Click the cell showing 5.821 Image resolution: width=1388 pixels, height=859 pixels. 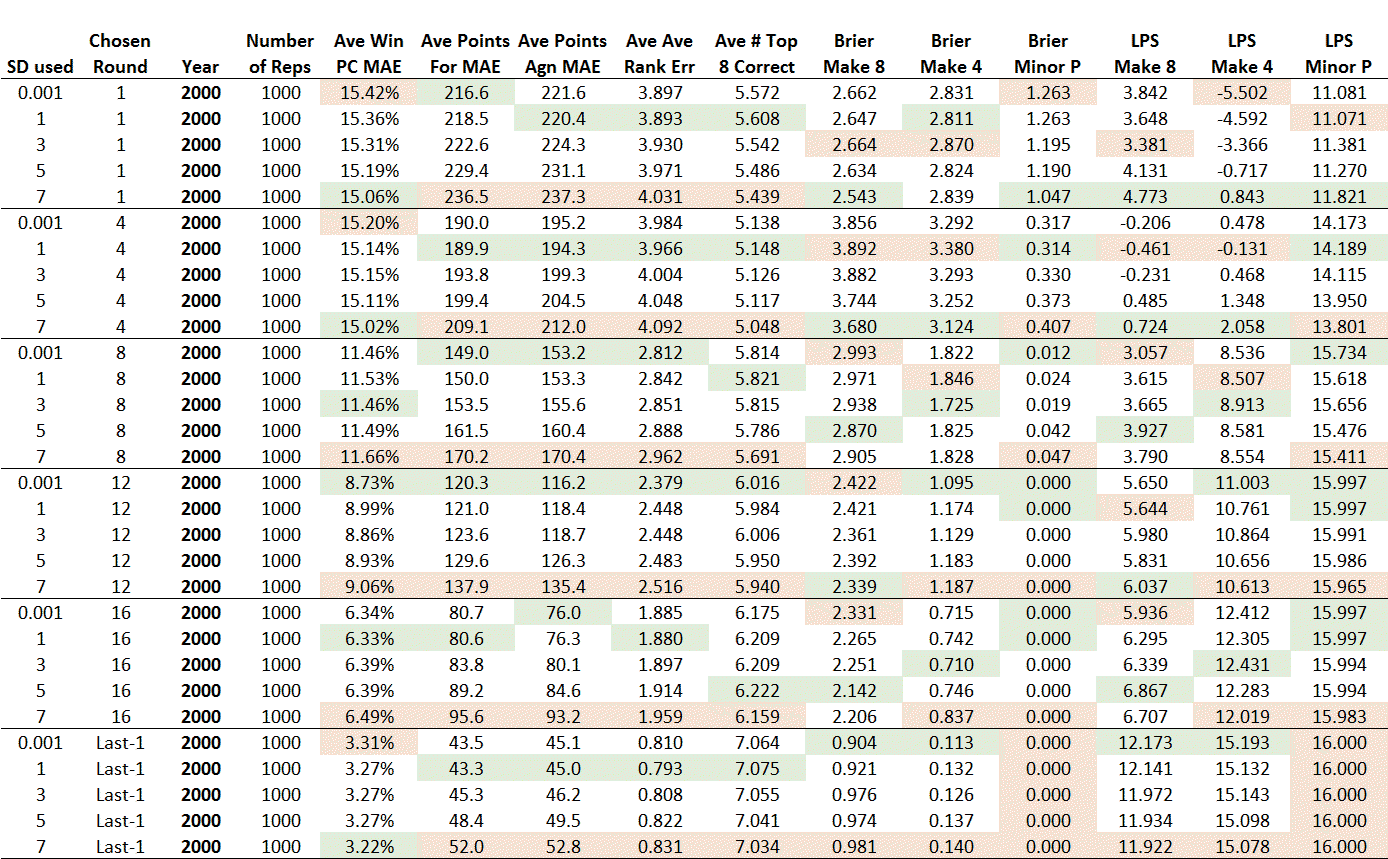tap(757, 379)
